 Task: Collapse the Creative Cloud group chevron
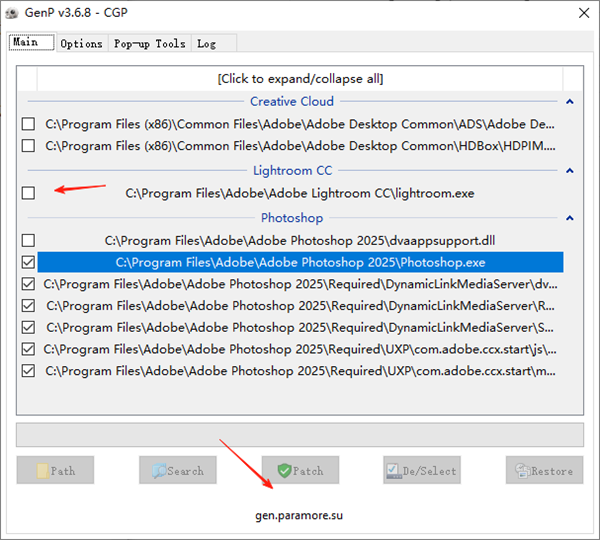coord(570,101)
